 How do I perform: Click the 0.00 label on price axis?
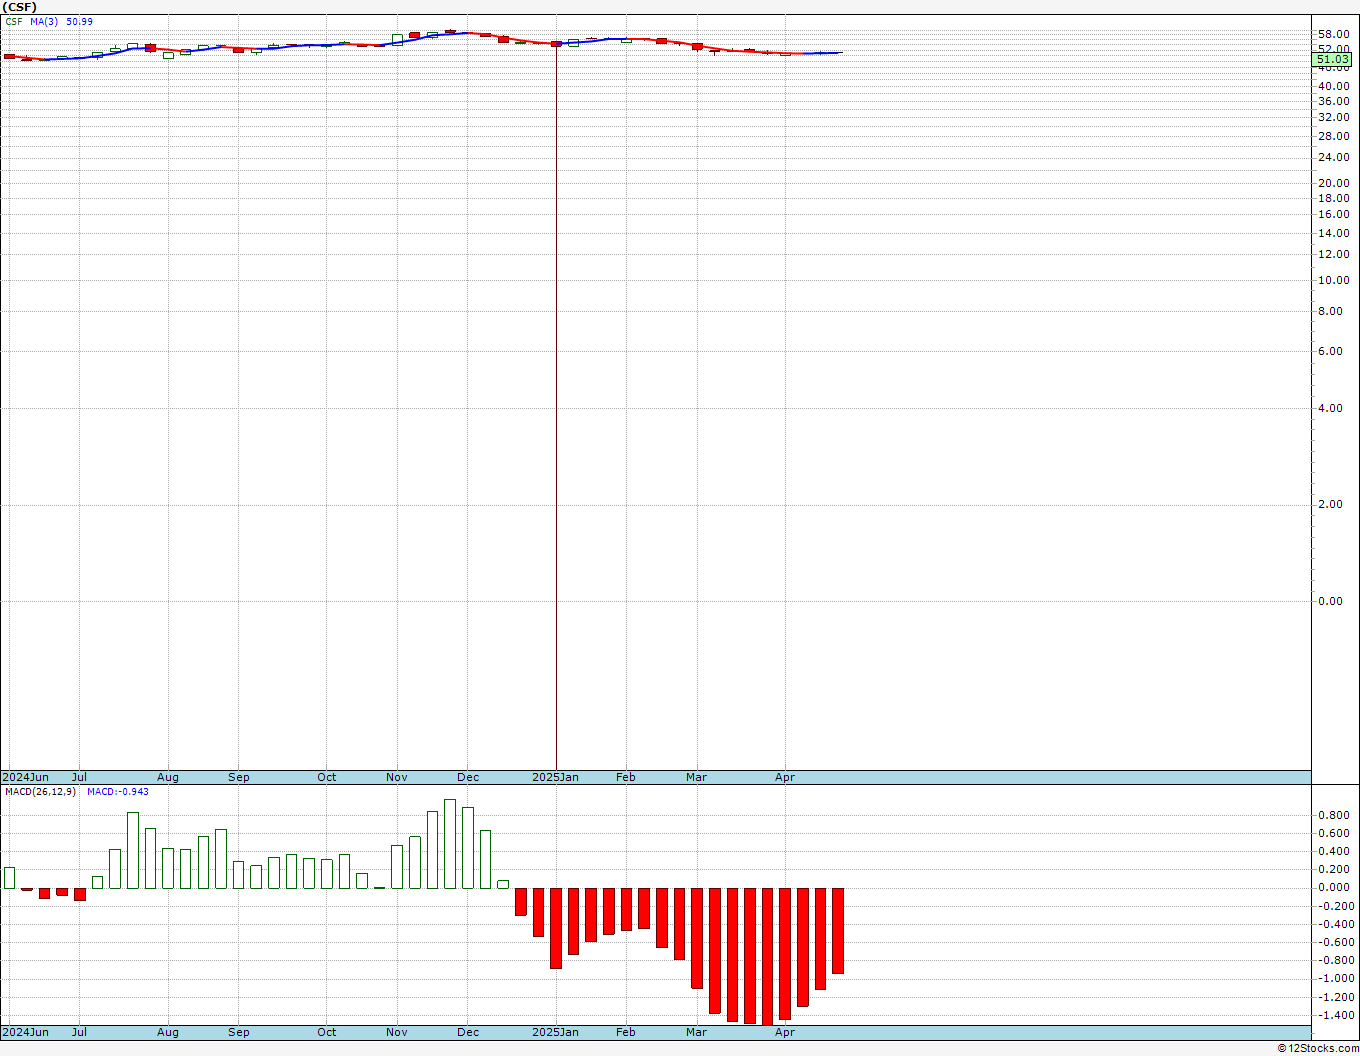[x=1330, y=601]
